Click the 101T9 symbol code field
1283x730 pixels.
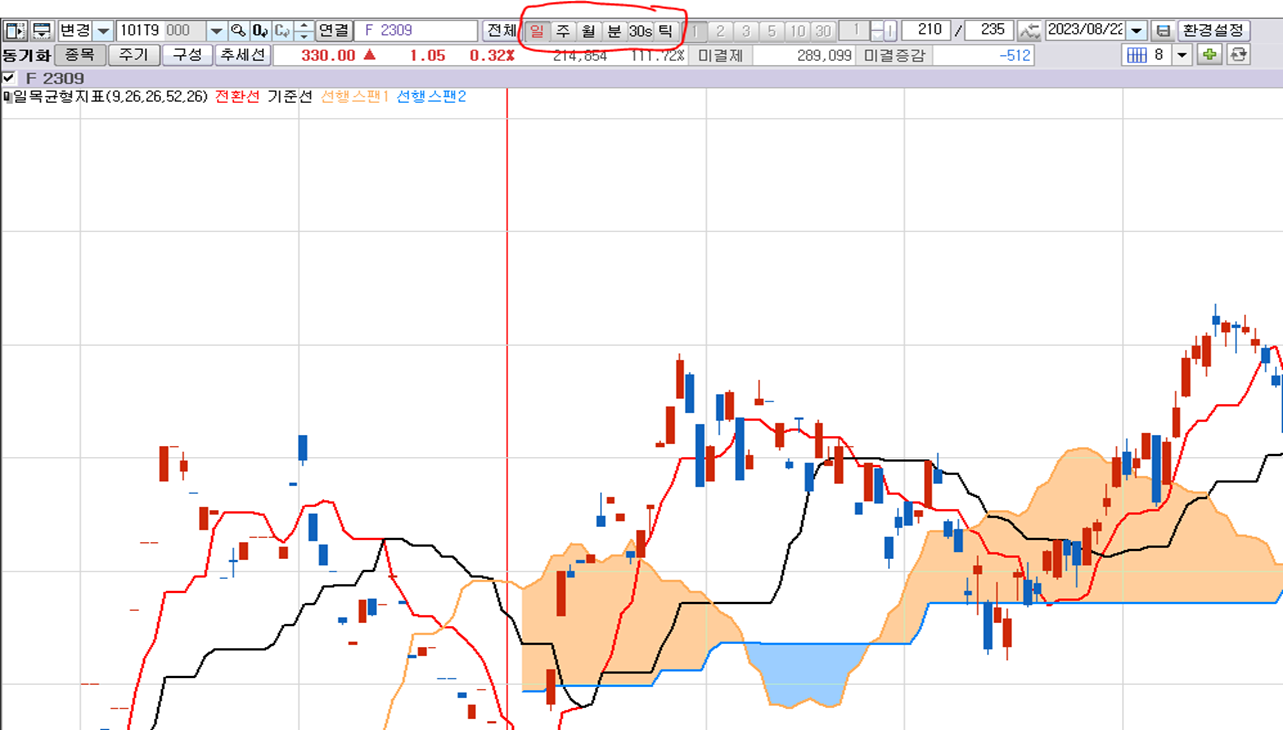tap(161, 31)
